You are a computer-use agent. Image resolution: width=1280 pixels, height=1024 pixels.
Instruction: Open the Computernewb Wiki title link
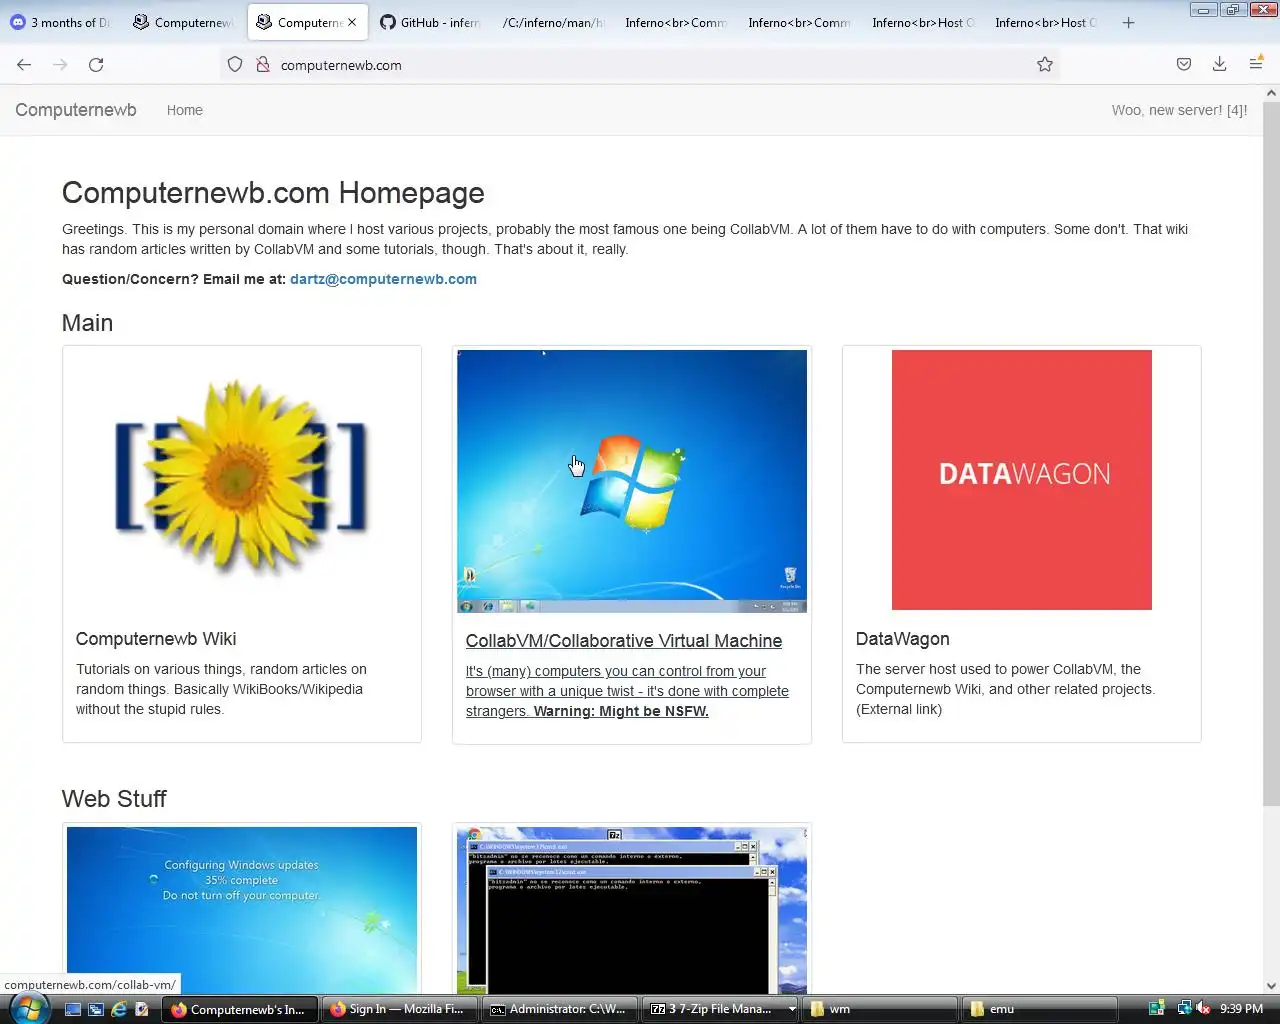point(156,639)
